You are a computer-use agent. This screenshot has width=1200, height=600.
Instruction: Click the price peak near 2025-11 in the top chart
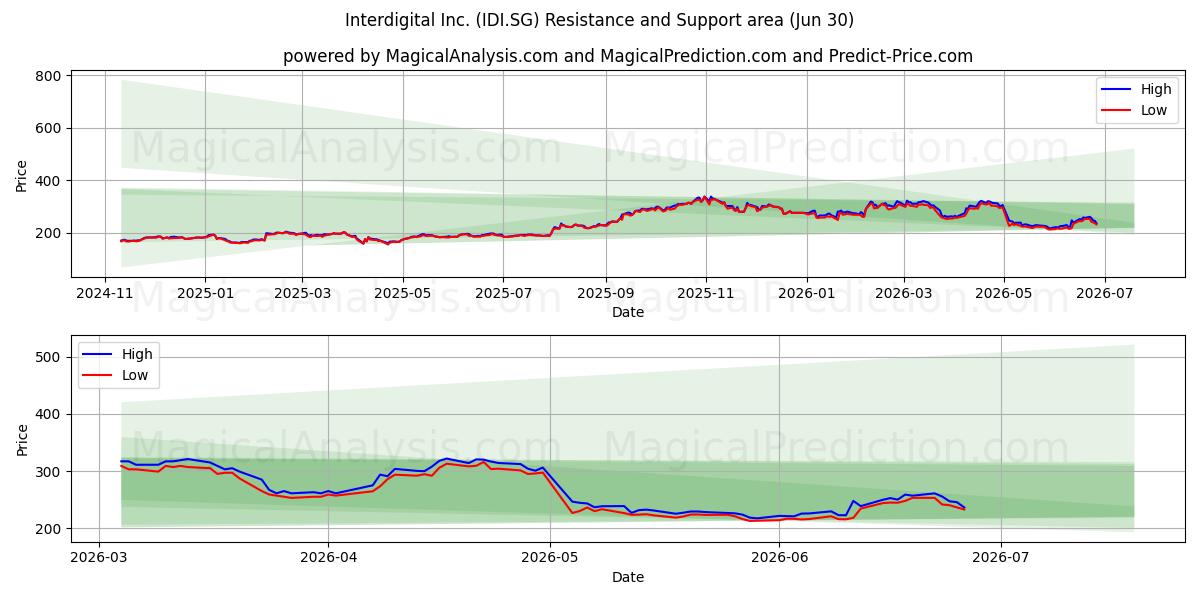[704, 198]
